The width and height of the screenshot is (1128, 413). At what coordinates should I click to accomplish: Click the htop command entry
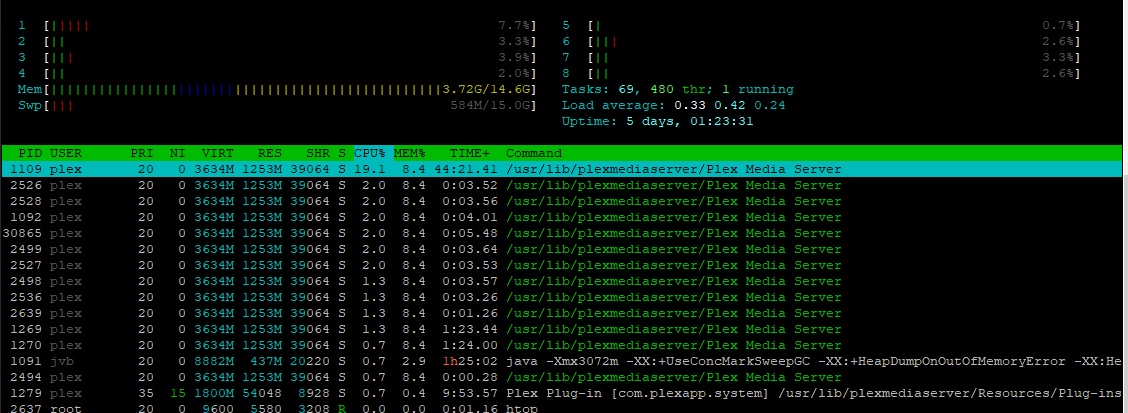point(522,409)
